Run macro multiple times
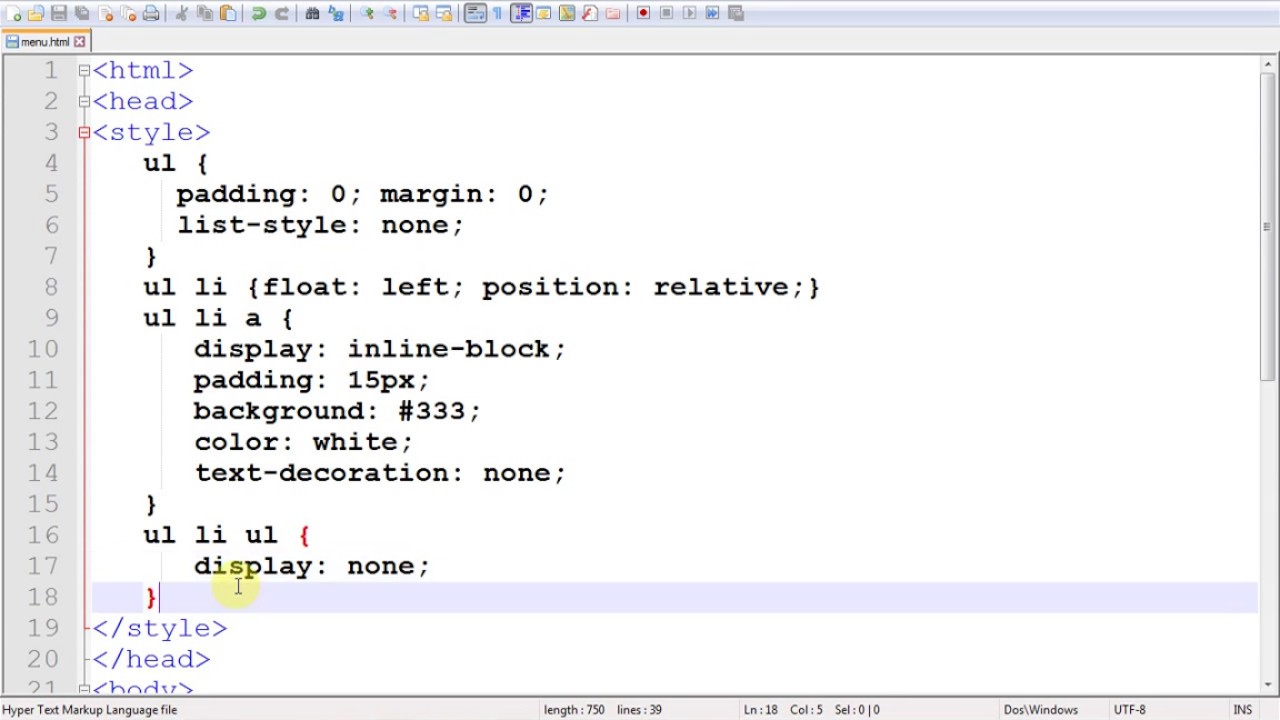The height and width of the screenshot is (720, 1280). (x=712, y=13)
